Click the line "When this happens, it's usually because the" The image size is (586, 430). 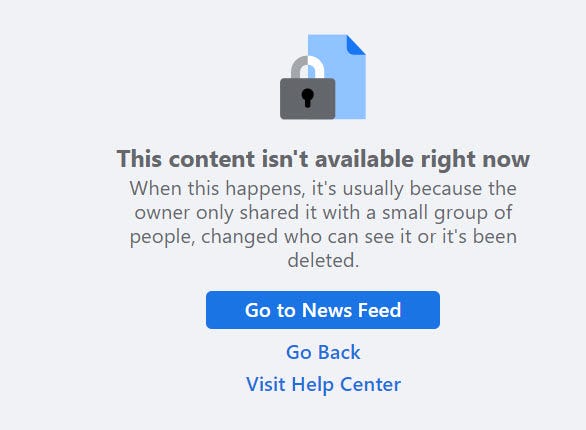[x=323, y=189]
